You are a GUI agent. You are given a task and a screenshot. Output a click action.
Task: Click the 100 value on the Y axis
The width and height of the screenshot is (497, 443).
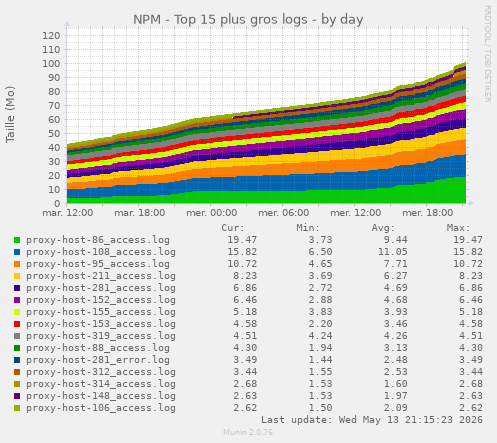click(x=51, y=64)
